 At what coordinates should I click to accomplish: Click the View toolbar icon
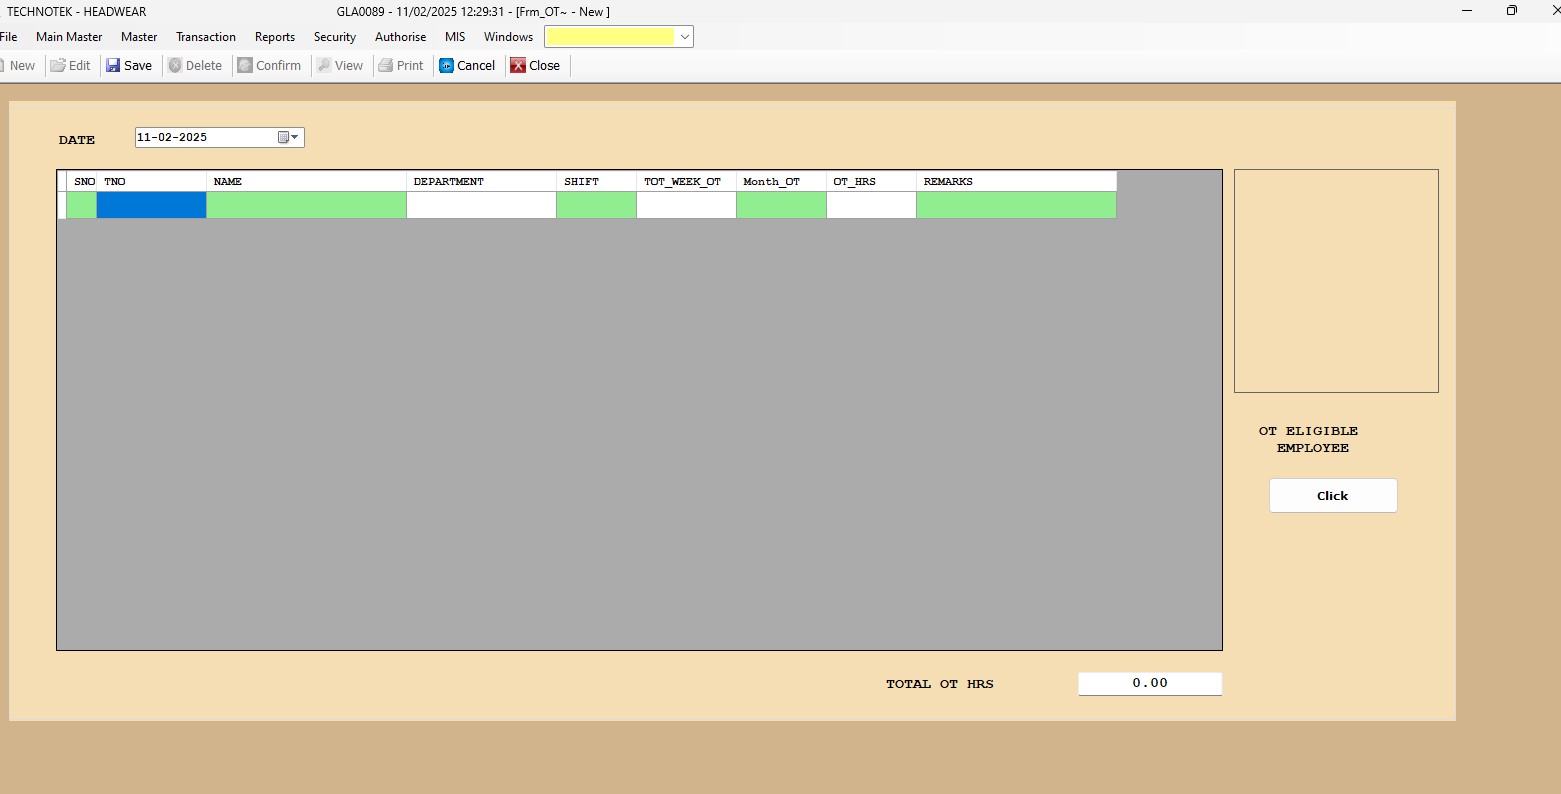point(324,66)
